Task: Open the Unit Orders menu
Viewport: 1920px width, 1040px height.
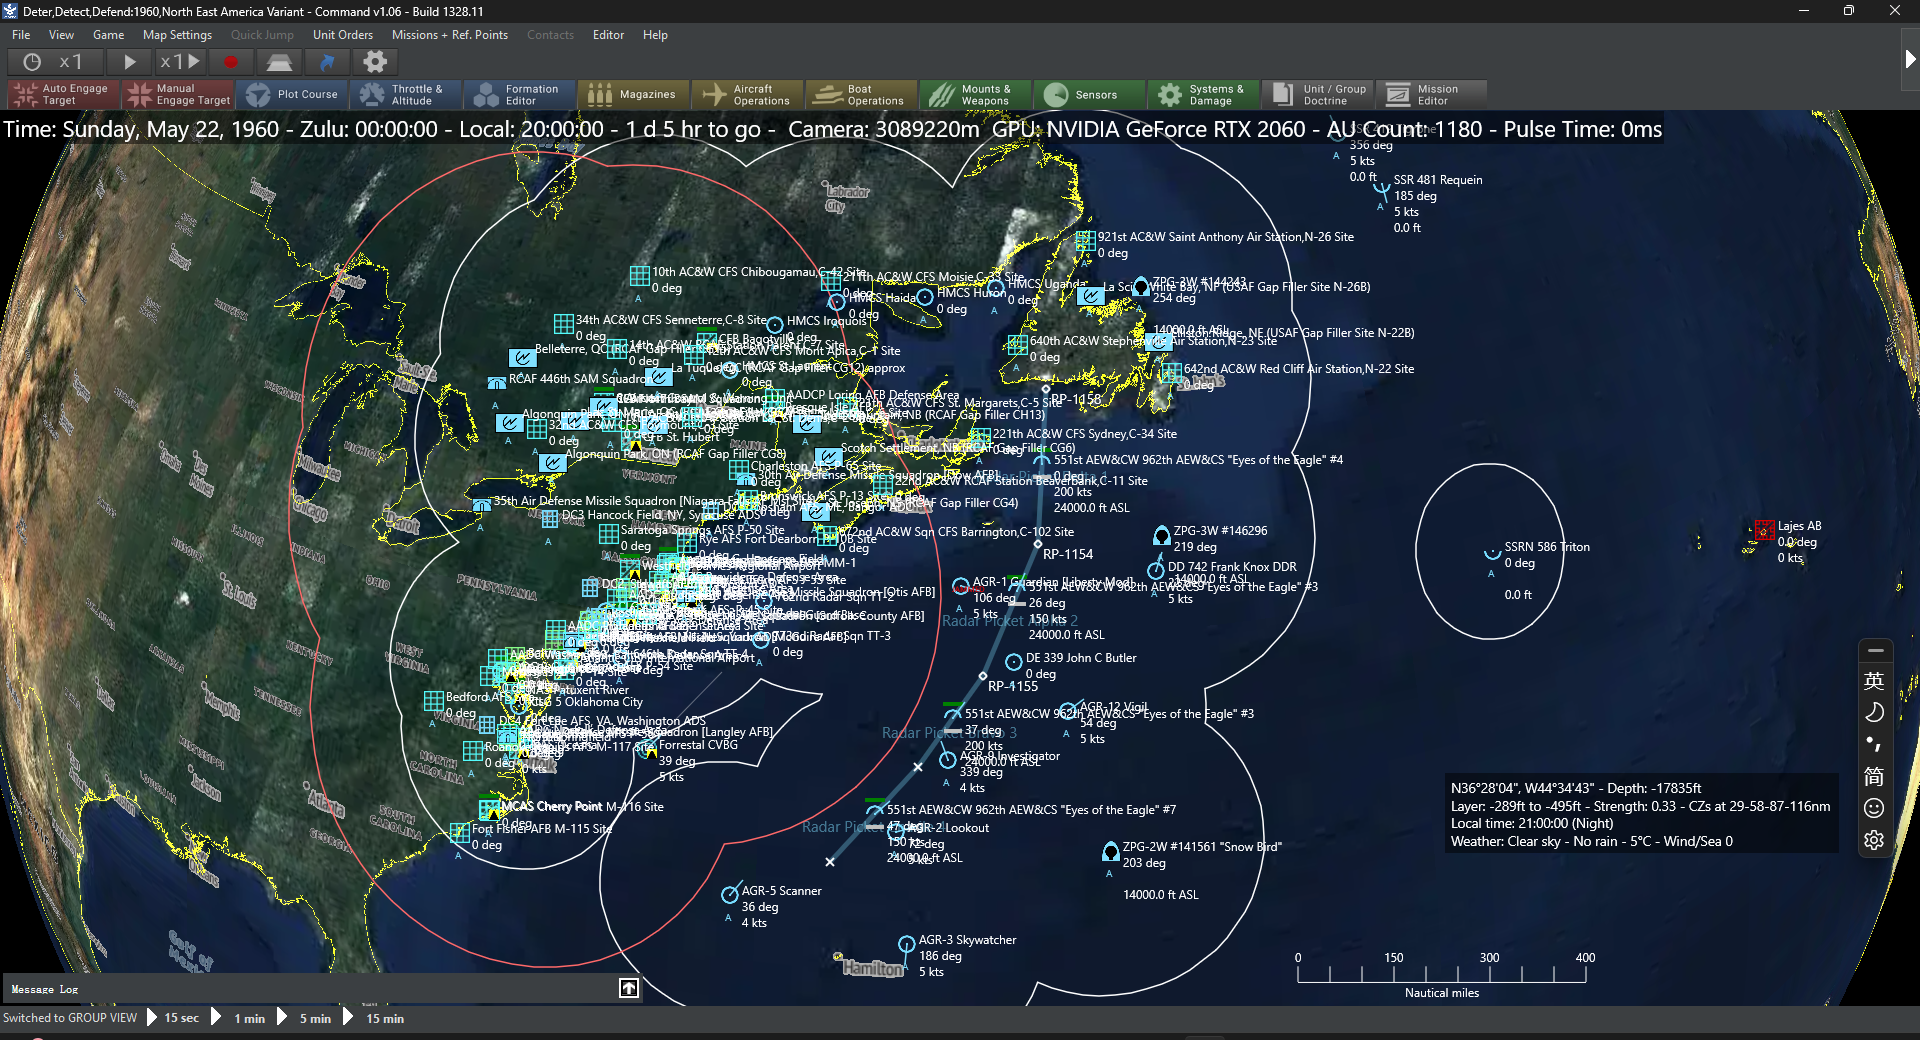Action: pos(343,35)
